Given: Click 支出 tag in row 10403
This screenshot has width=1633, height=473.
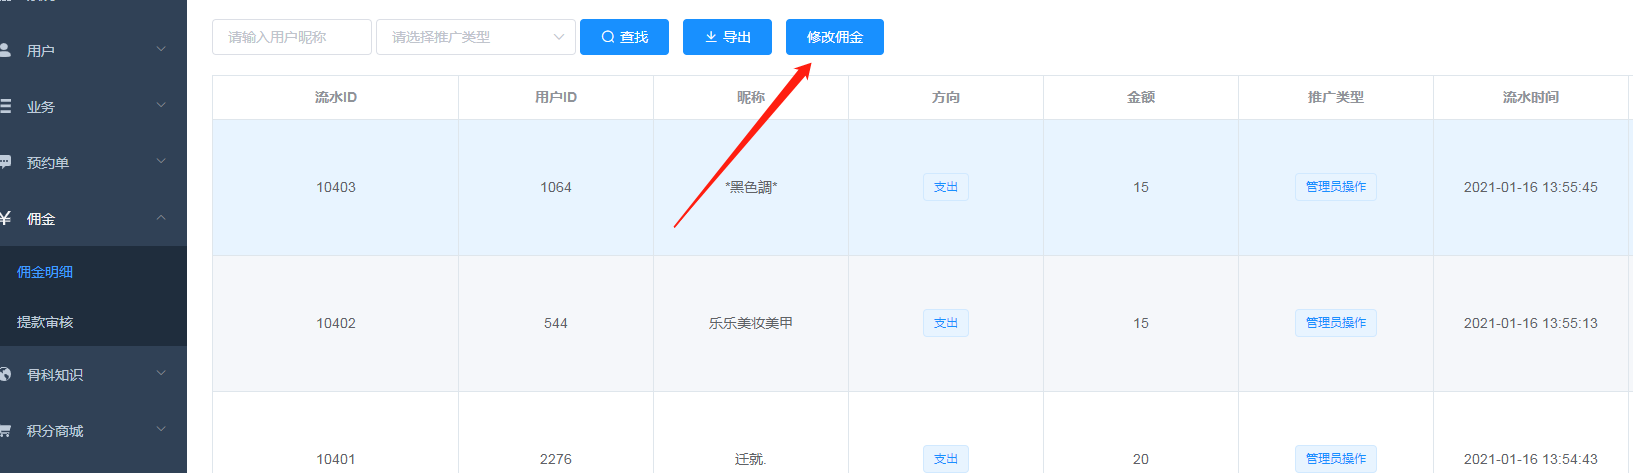Looking at the screenshot, I should pyautogui.click(x=946, y=187).
